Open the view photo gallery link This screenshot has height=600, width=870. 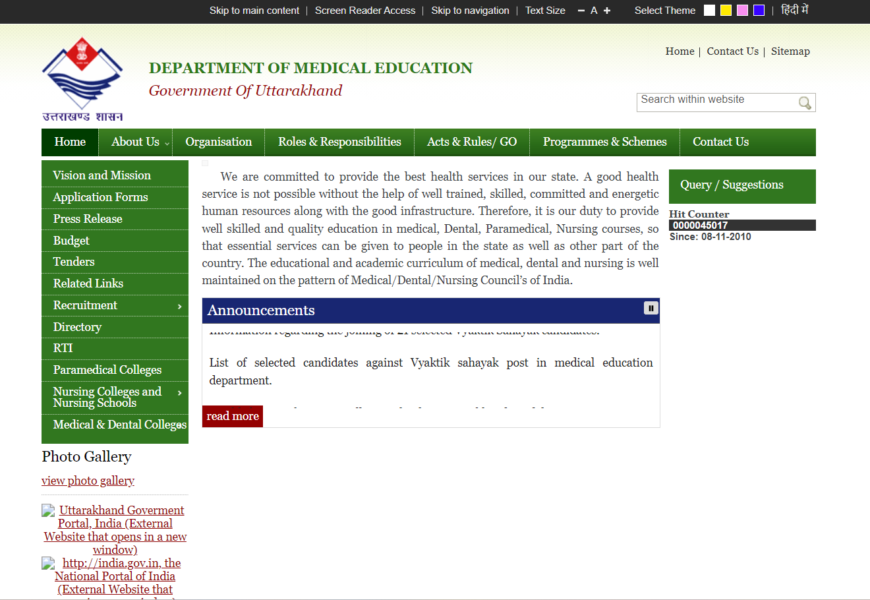pos(88,481)
